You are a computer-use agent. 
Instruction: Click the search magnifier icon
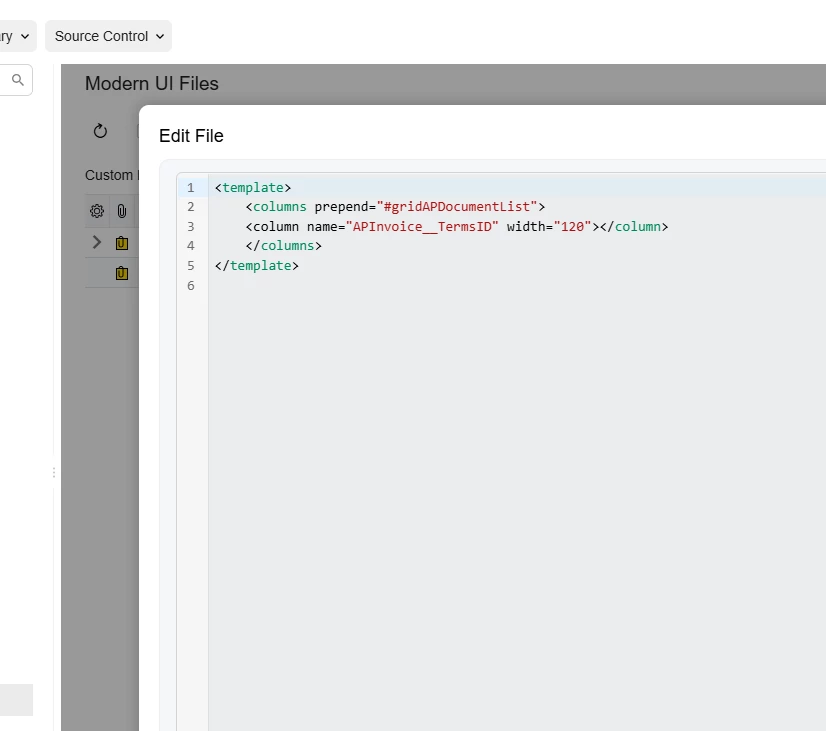18,80
